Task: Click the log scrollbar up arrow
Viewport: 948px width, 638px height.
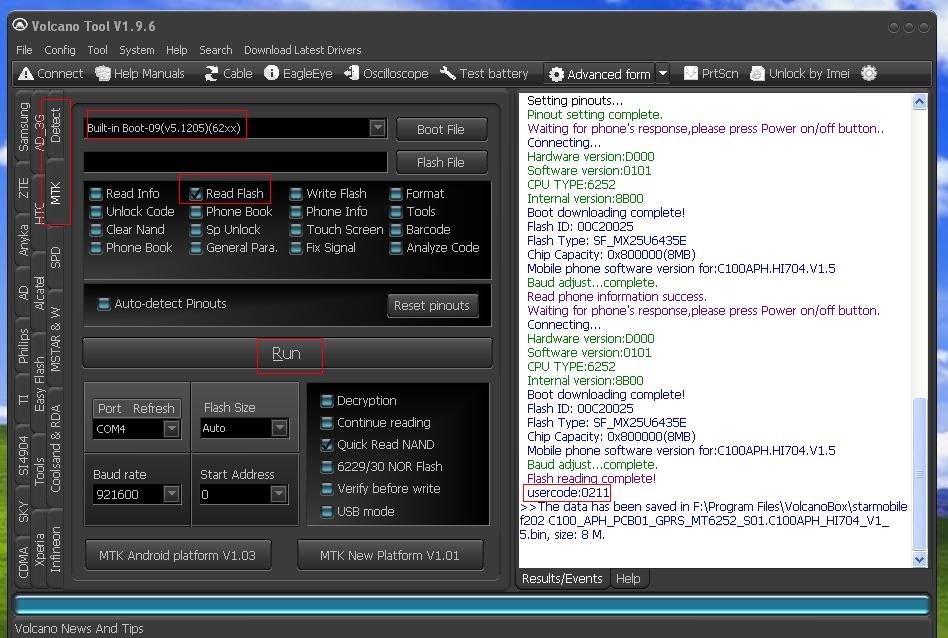Action: pyautogui.click(x=919, y=101)
